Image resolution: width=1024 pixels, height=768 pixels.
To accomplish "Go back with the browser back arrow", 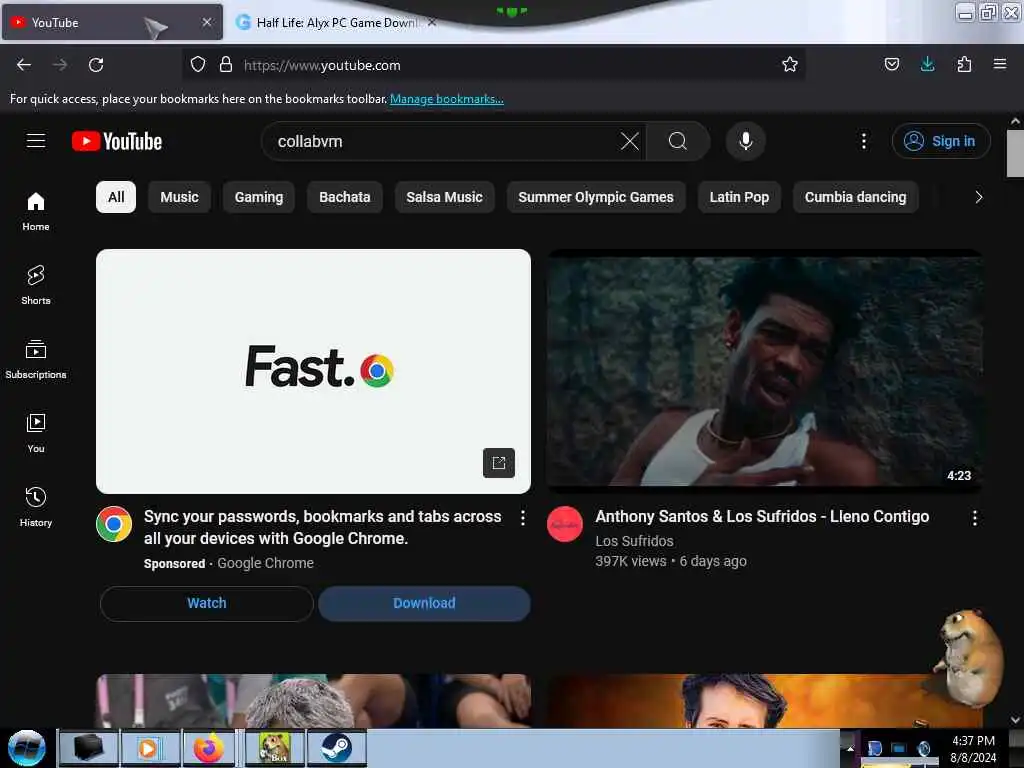I will [24, 65].
